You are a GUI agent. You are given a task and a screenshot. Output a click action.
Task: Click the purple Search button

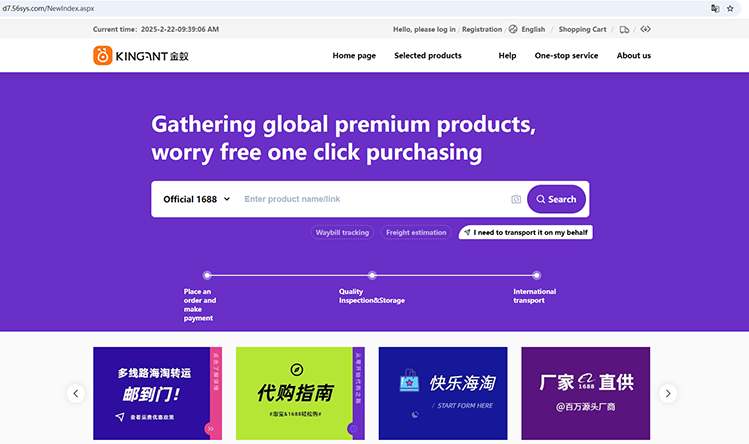556,199
